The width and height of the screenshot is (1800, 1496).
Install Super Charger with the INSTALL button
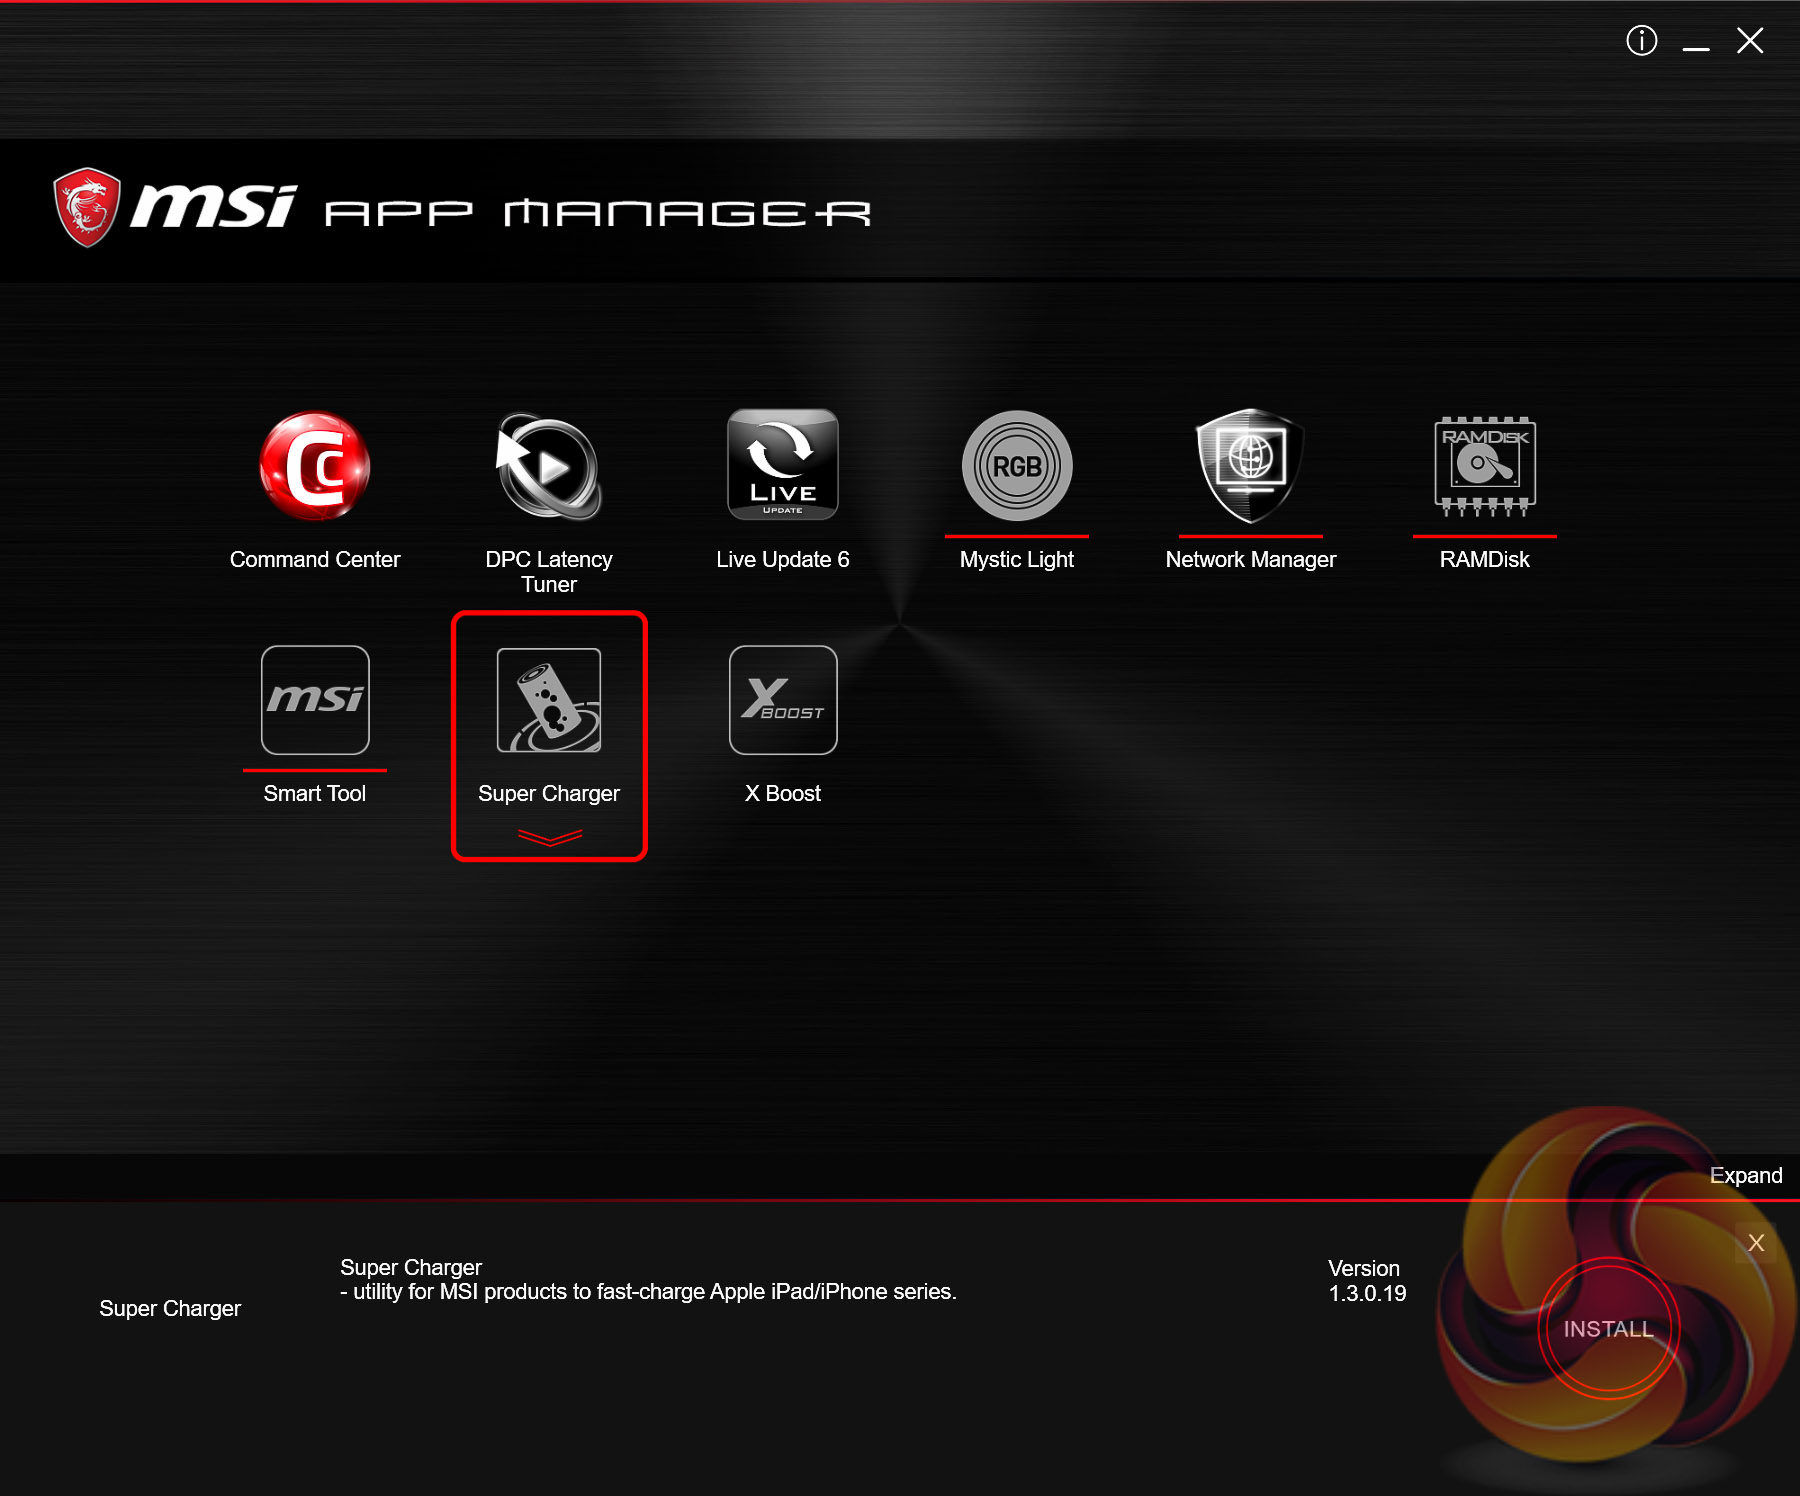tap(1609, 1329)
